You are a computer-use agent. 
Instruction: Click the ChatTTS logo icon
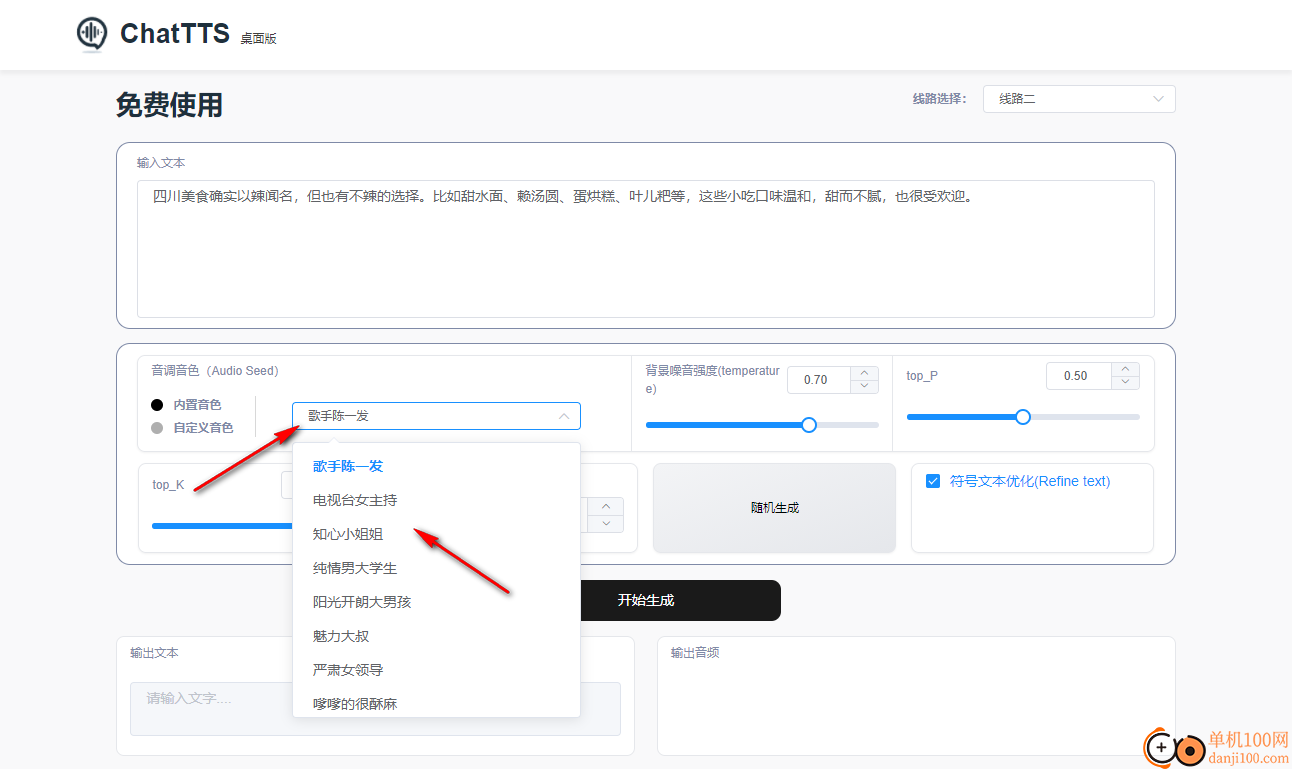pos(92,34)
